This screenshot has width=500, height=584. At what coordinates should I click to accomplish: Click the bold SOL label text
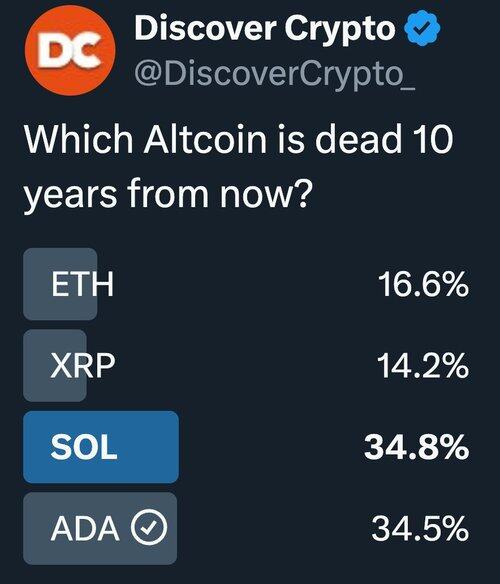pos(84,447)
